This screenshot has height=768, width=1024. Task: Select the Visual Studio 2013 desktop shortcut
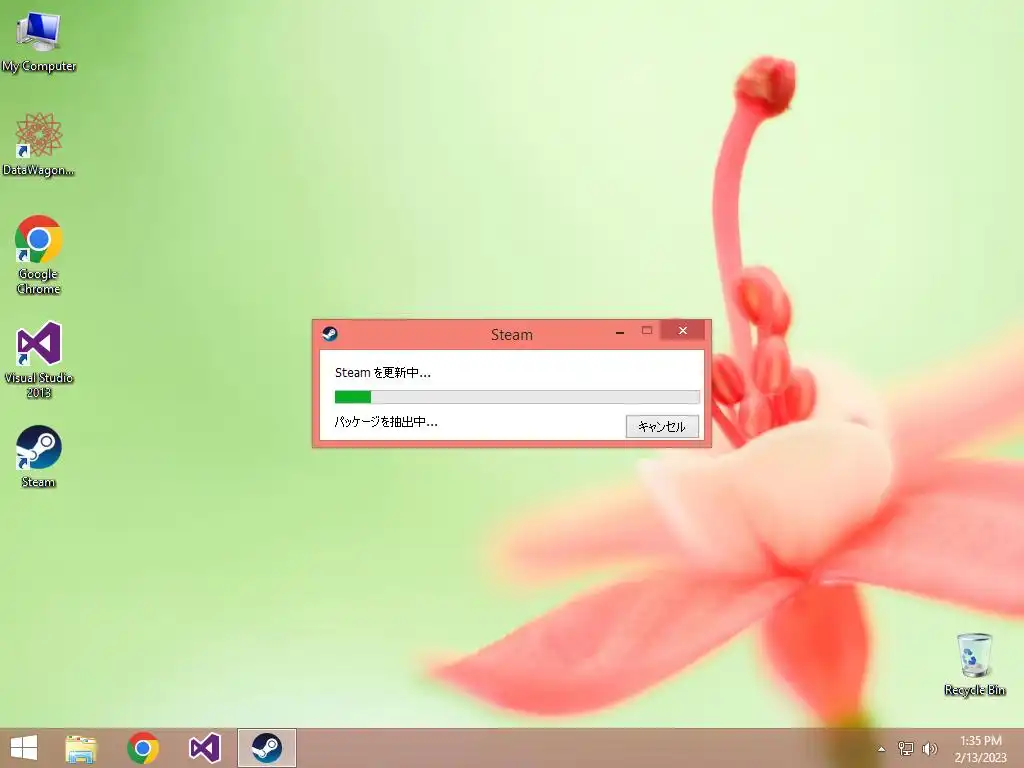(39, 360)
